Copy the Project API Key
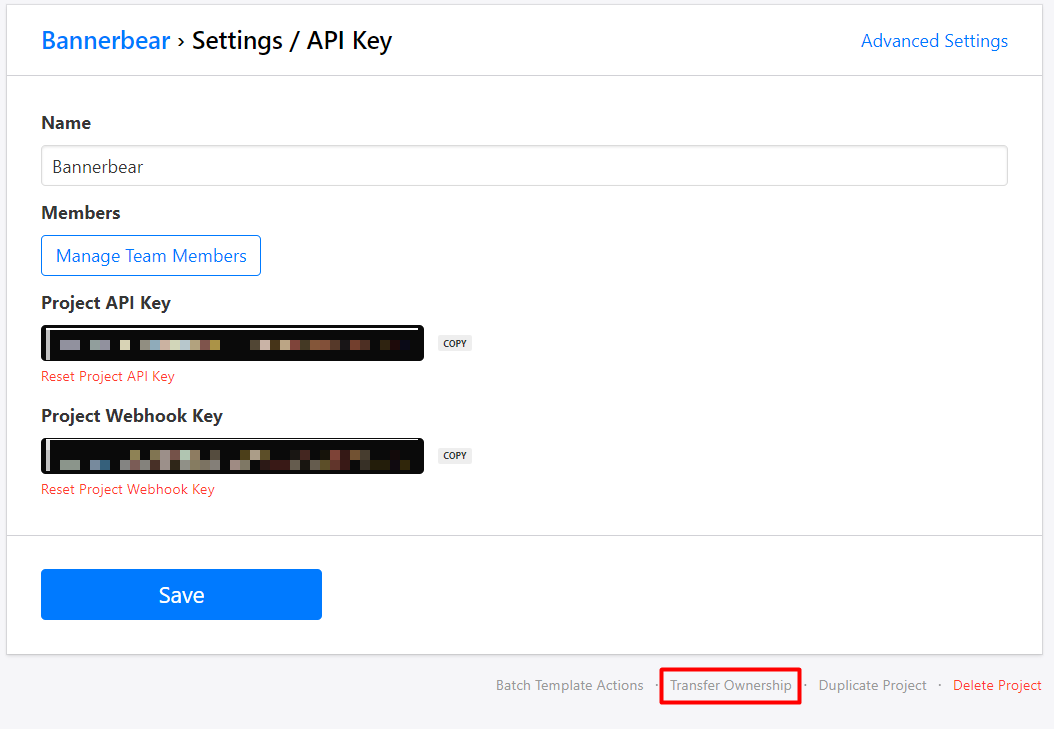 455,343
